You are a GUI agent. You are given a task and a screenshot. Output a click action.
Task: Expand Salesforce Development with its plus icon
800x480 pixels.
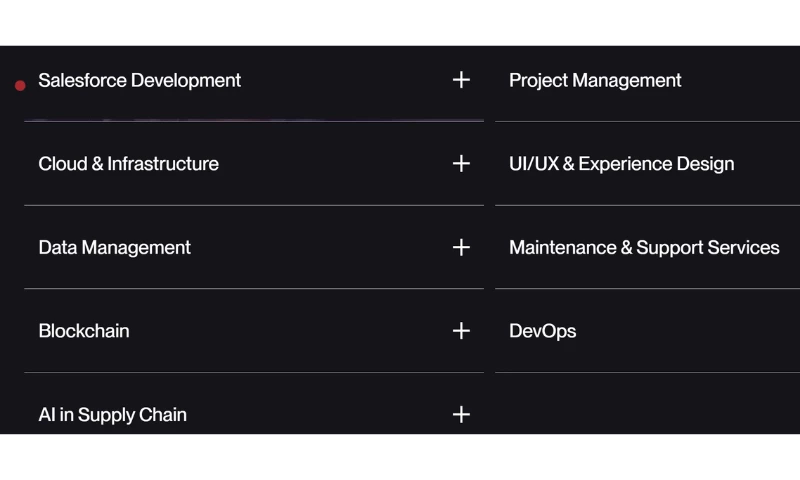(x=461, y=80)
